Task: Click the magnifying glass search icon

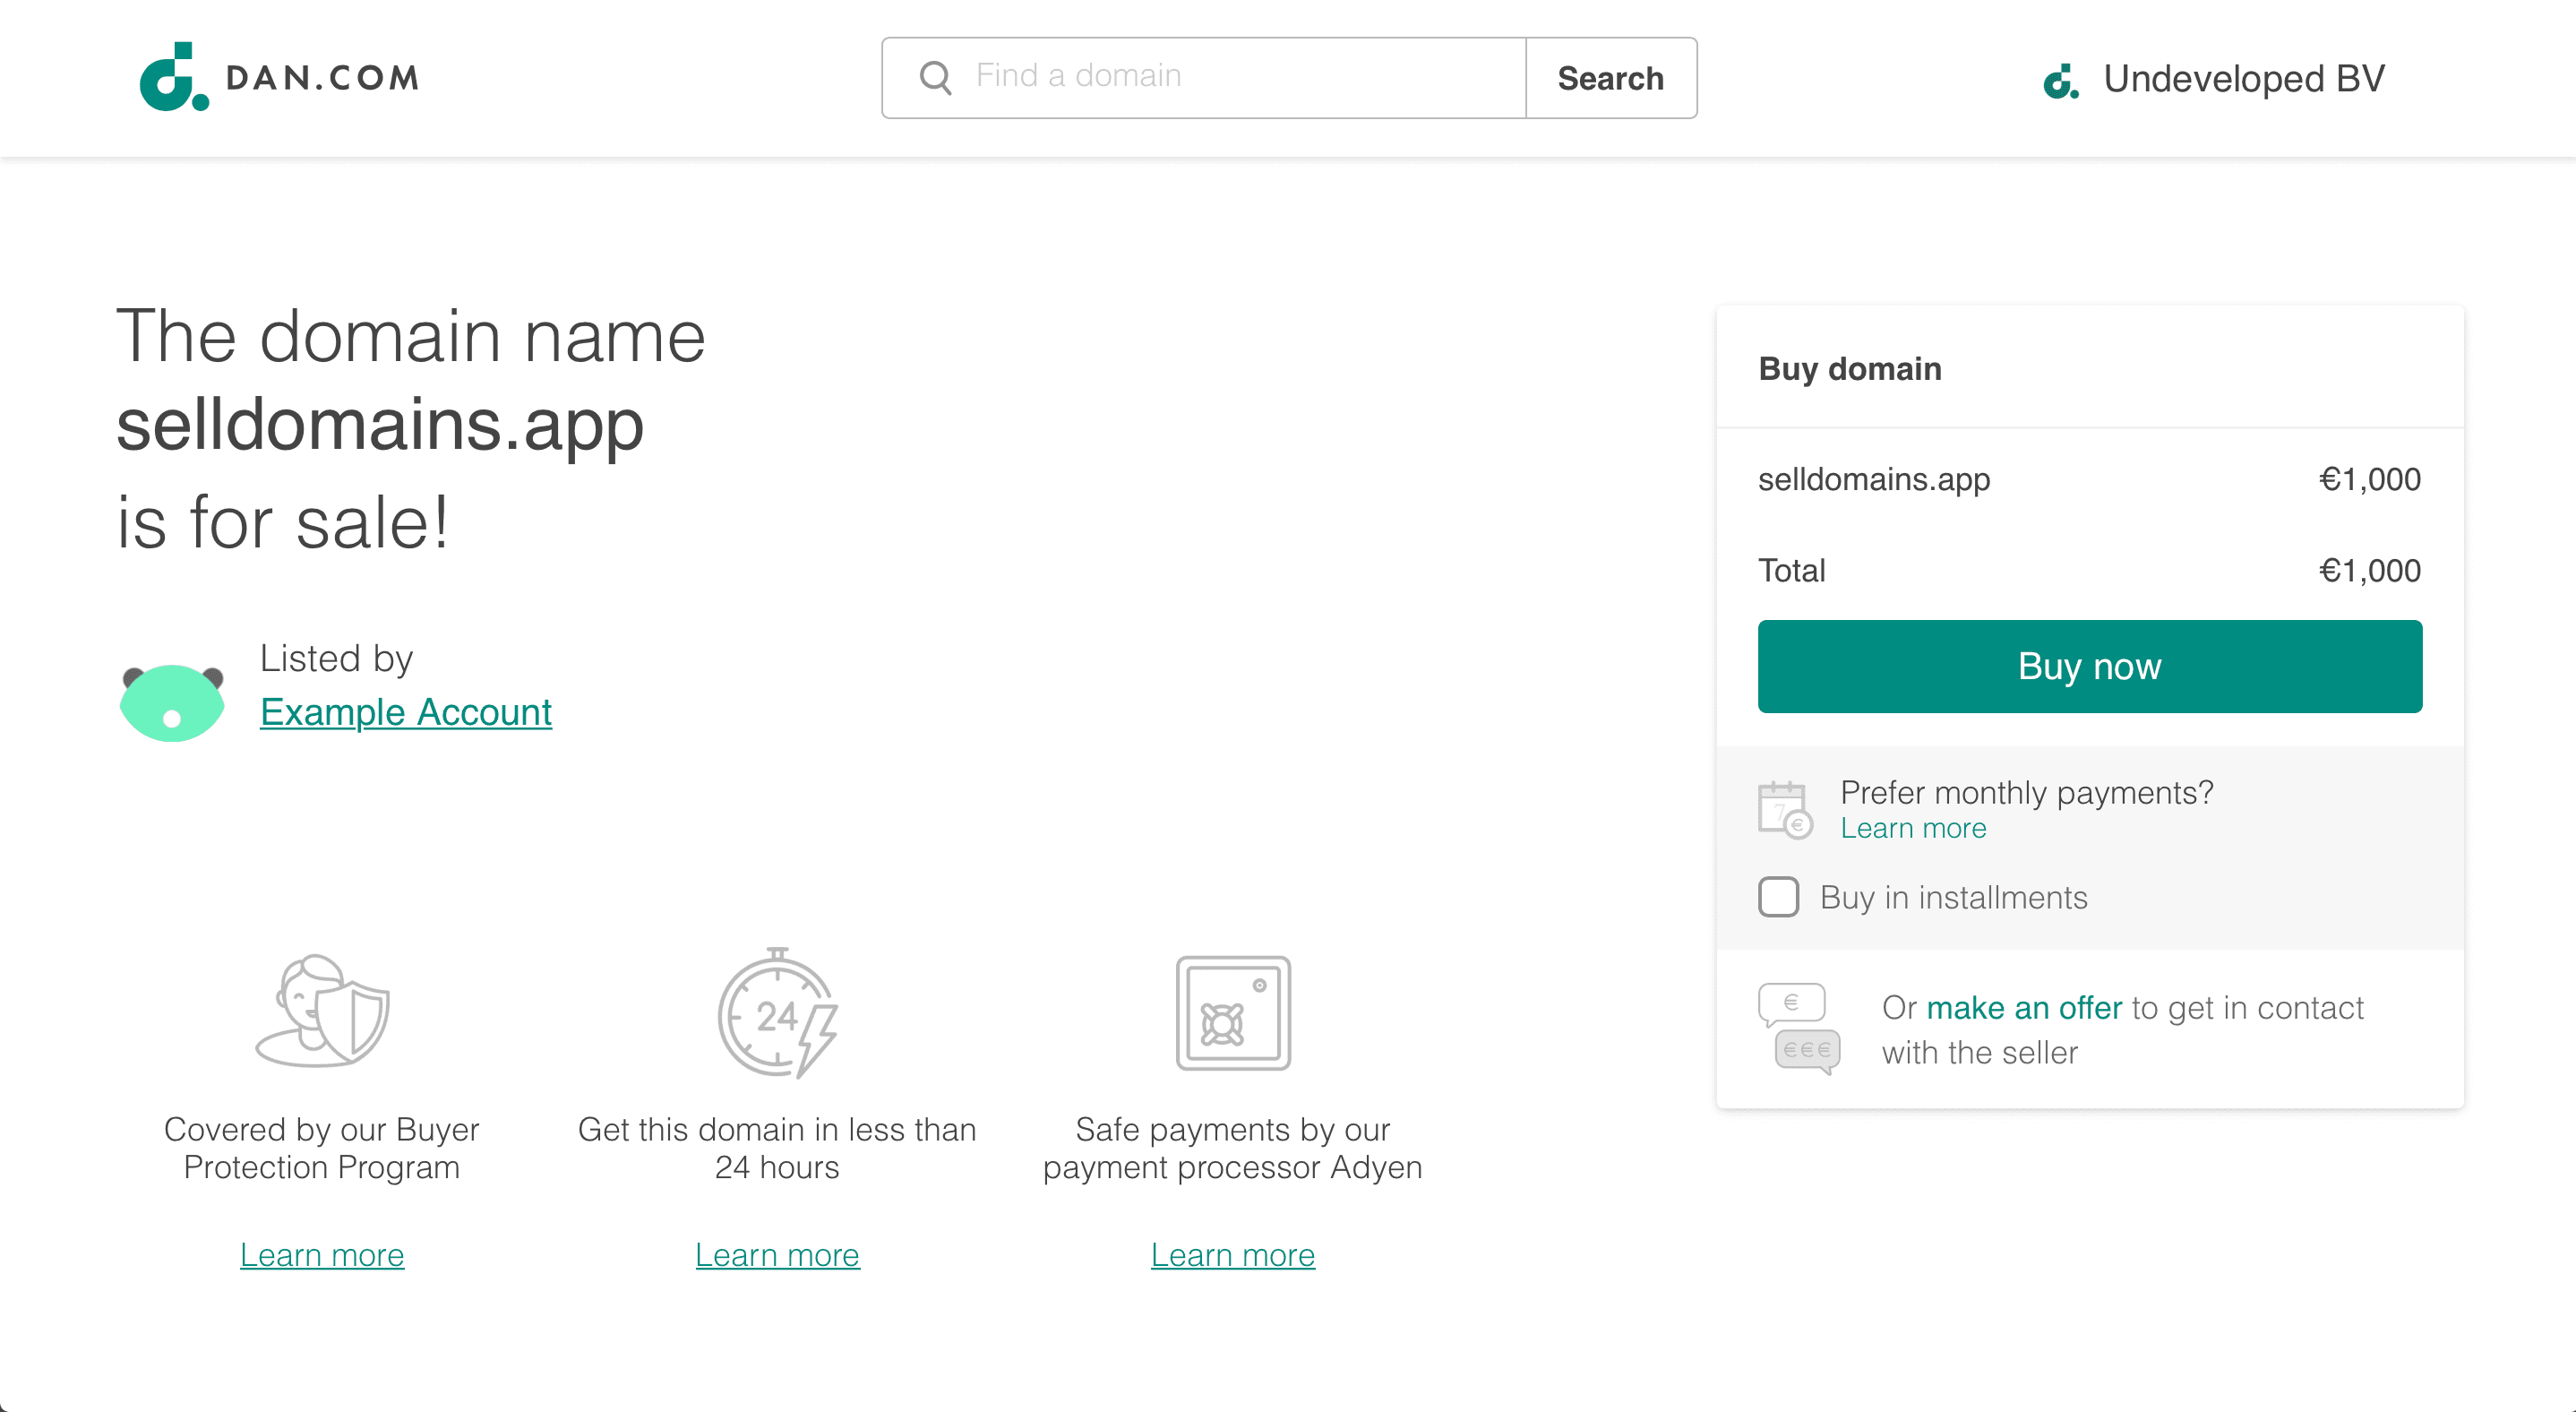Action: click(x=935, y=78)
